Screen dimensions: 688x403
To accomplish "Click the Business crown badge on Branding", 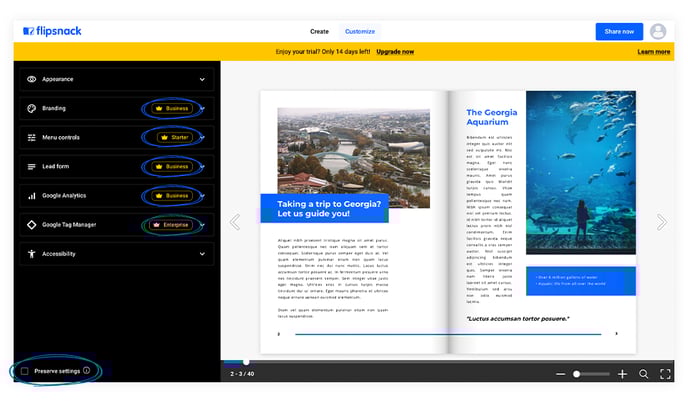I will [172, 108].
